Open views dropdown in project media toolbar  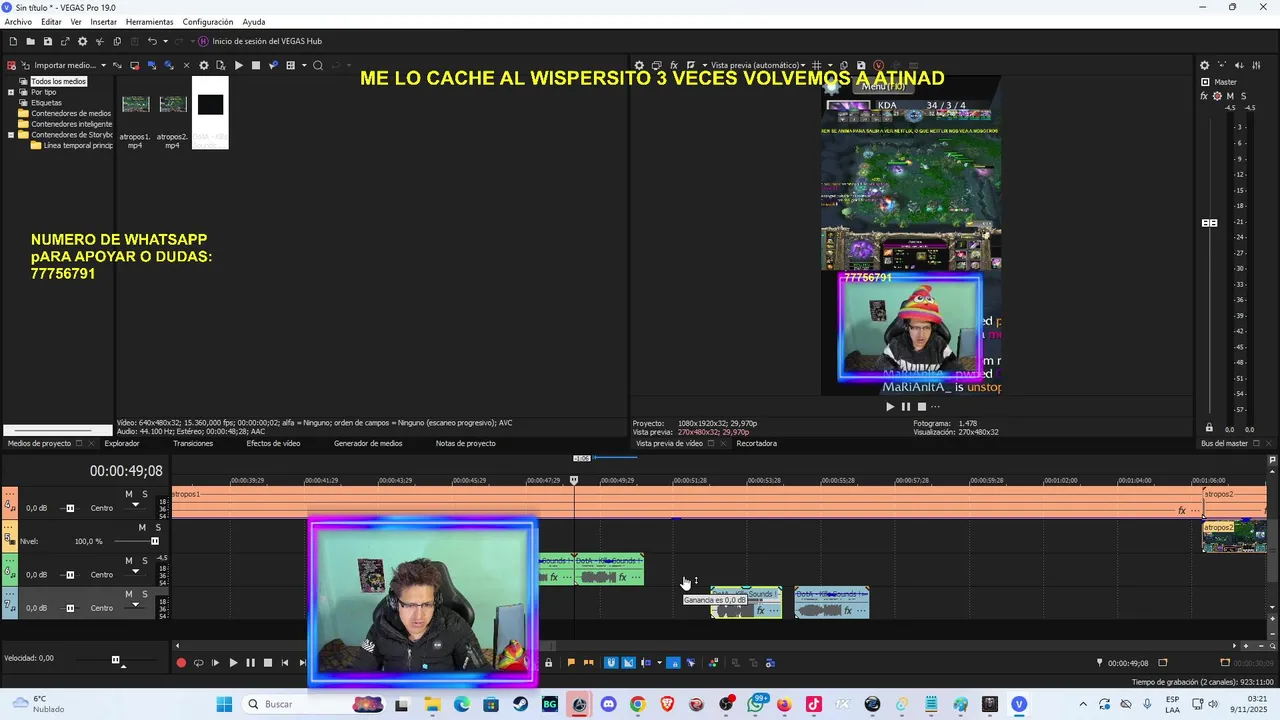click(x=303, y=65)
